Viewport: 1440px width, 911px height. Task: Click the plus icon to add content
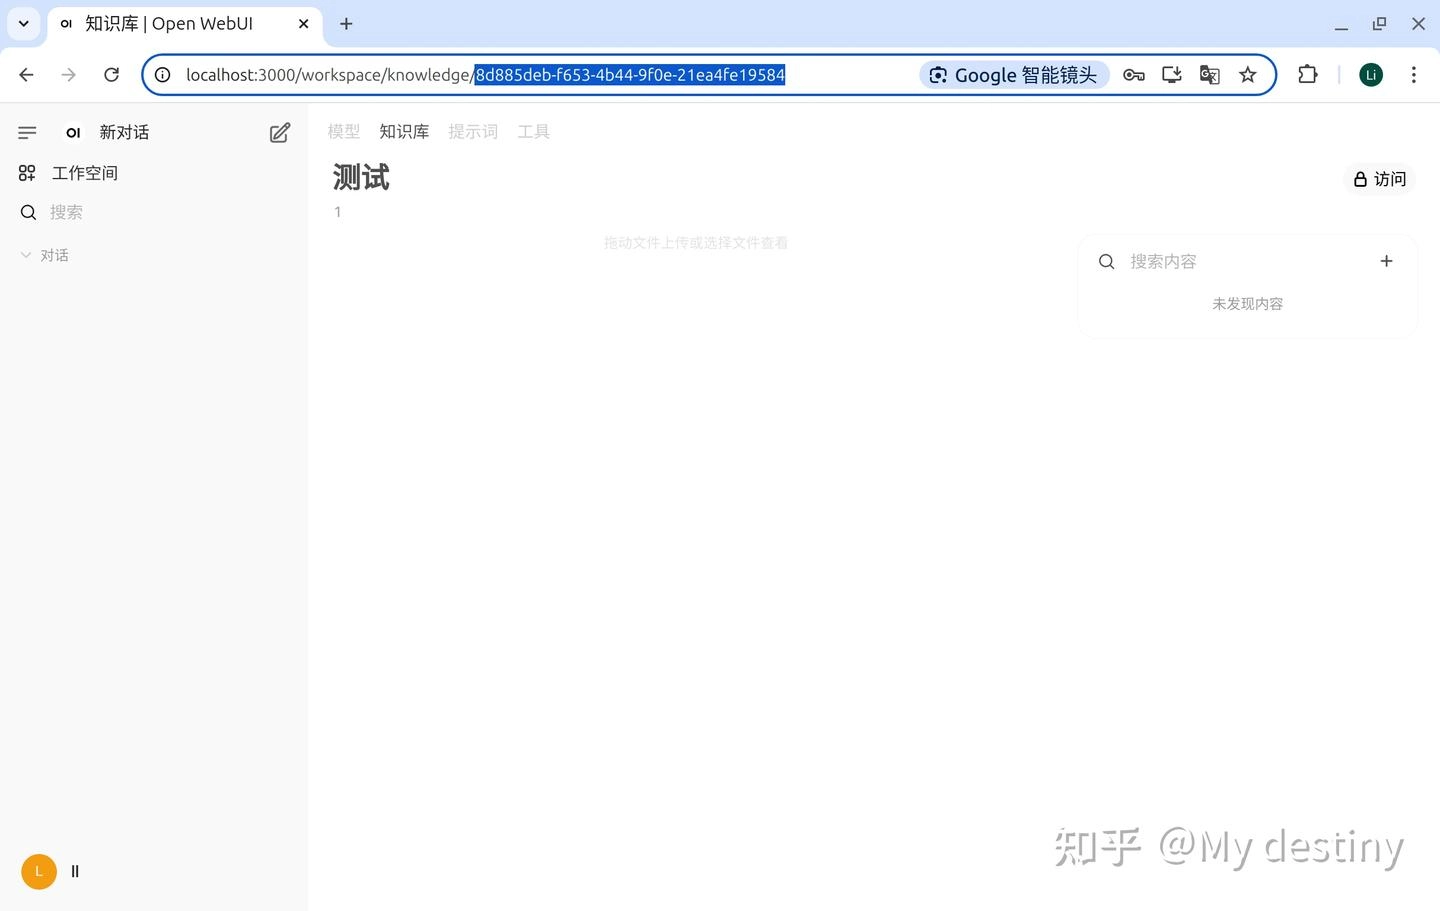1386,261
